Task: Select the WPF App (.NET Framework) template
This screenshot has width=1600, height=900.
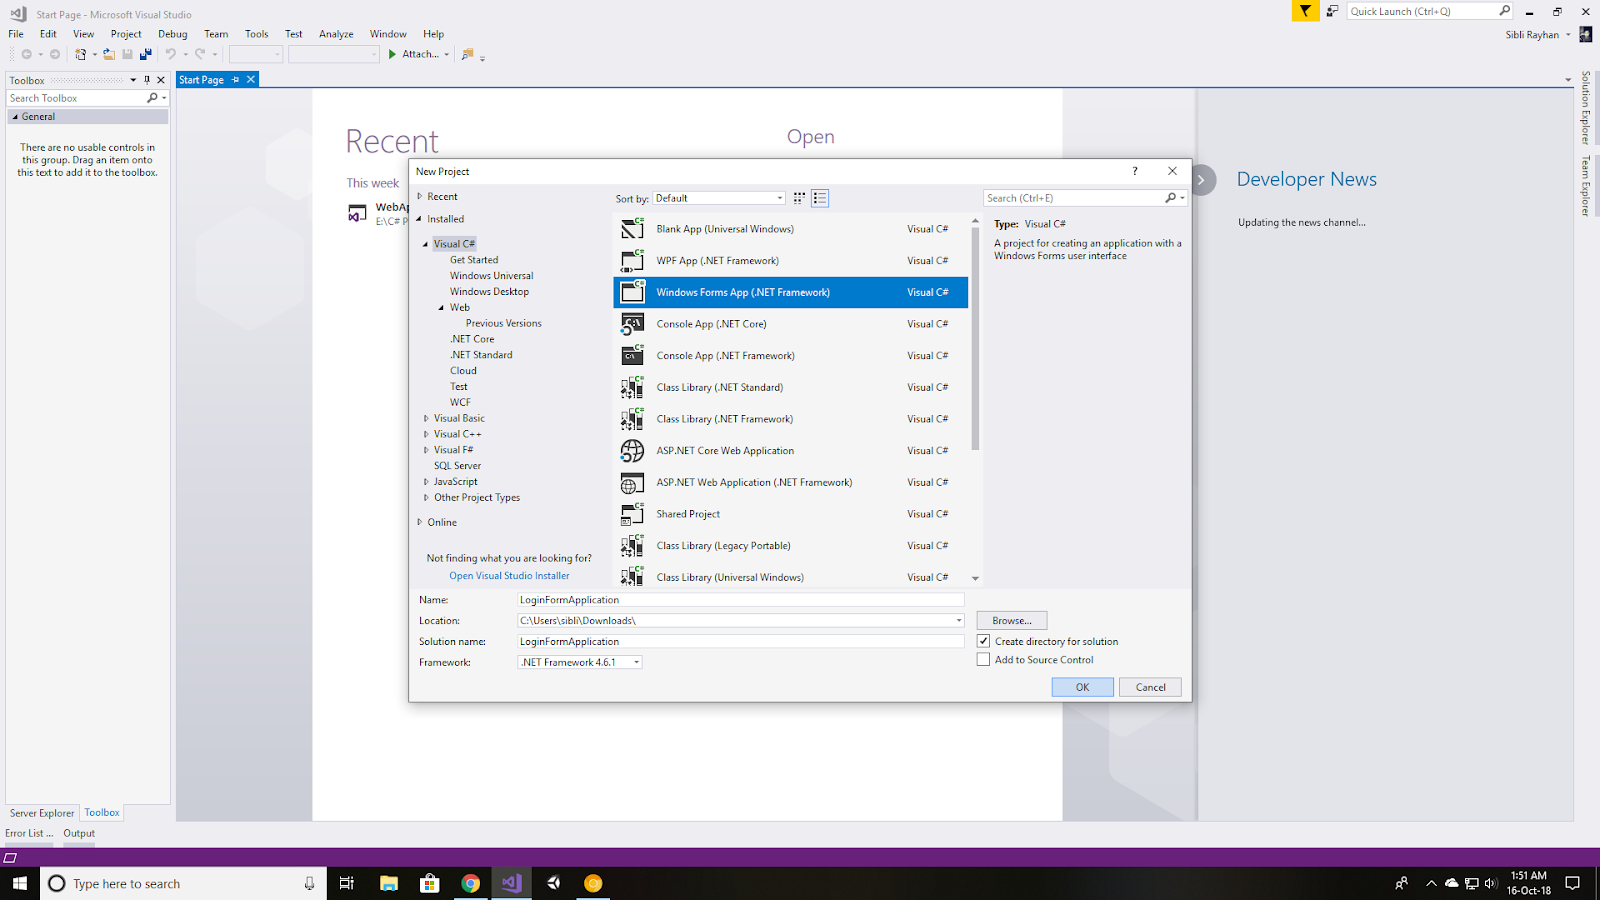Action: tap(790, 260)
